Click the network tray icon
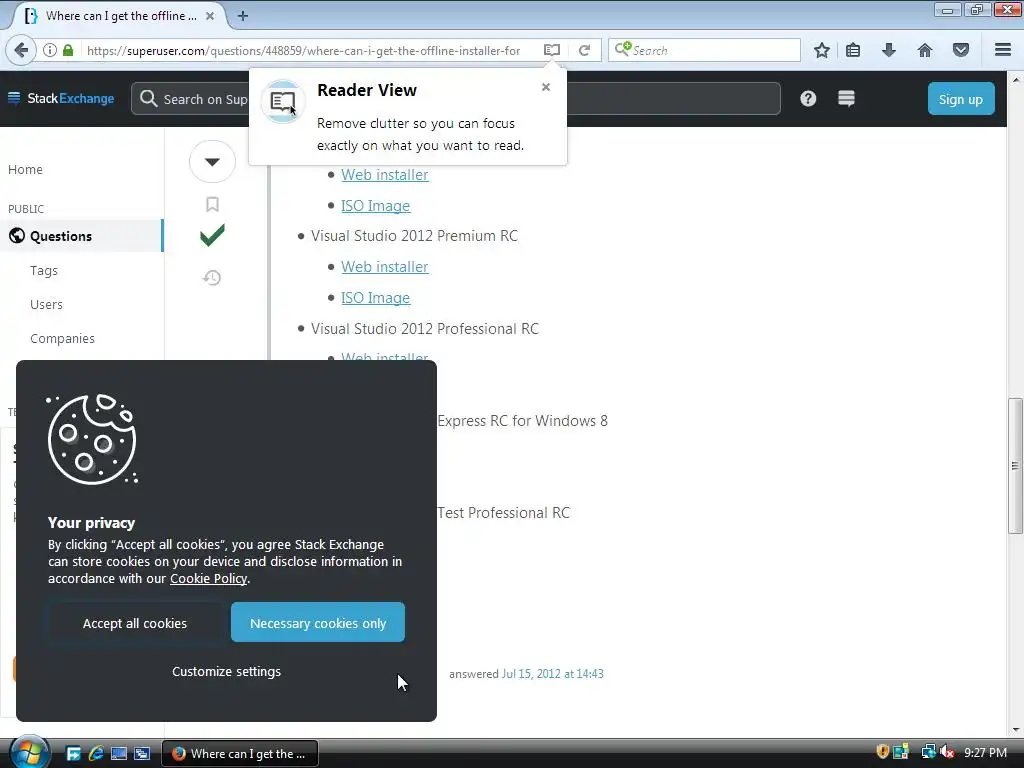 tap(928, 752)
